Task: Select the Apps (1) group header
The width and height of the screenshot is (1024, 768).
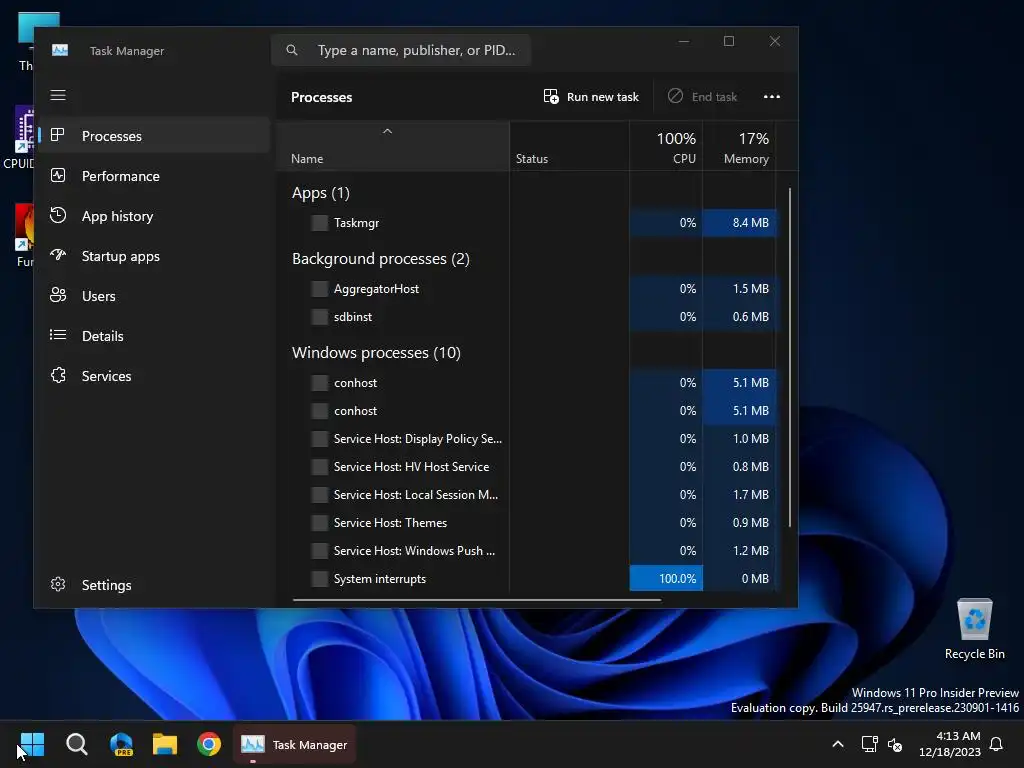Action: (321, 193)
